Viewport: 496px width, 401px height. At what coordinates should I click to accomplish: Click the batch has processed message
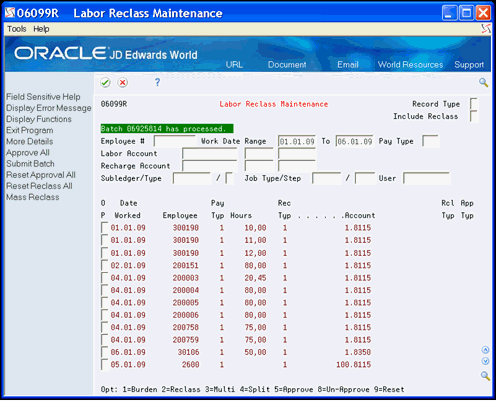pos(167,129)
